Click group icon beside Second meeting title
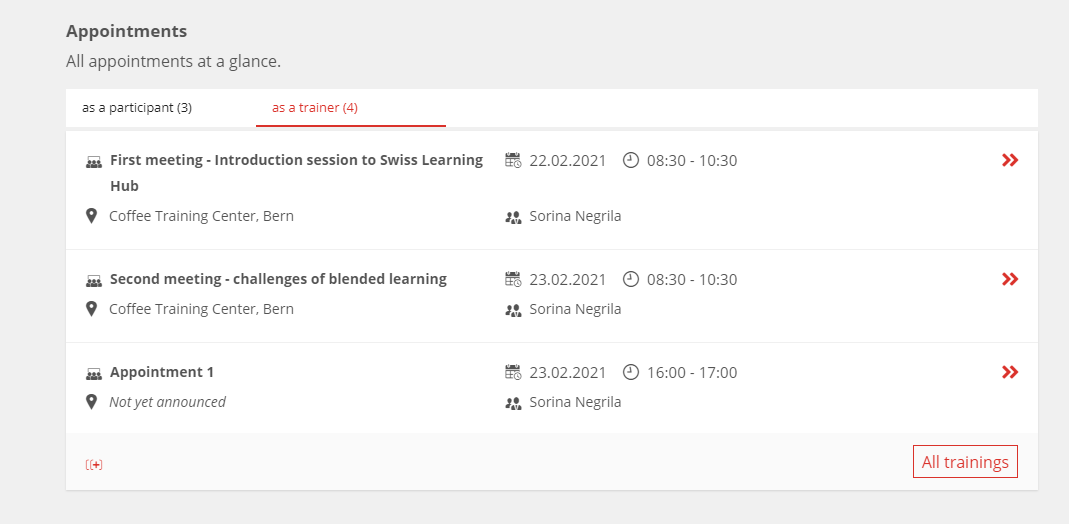 93,281
